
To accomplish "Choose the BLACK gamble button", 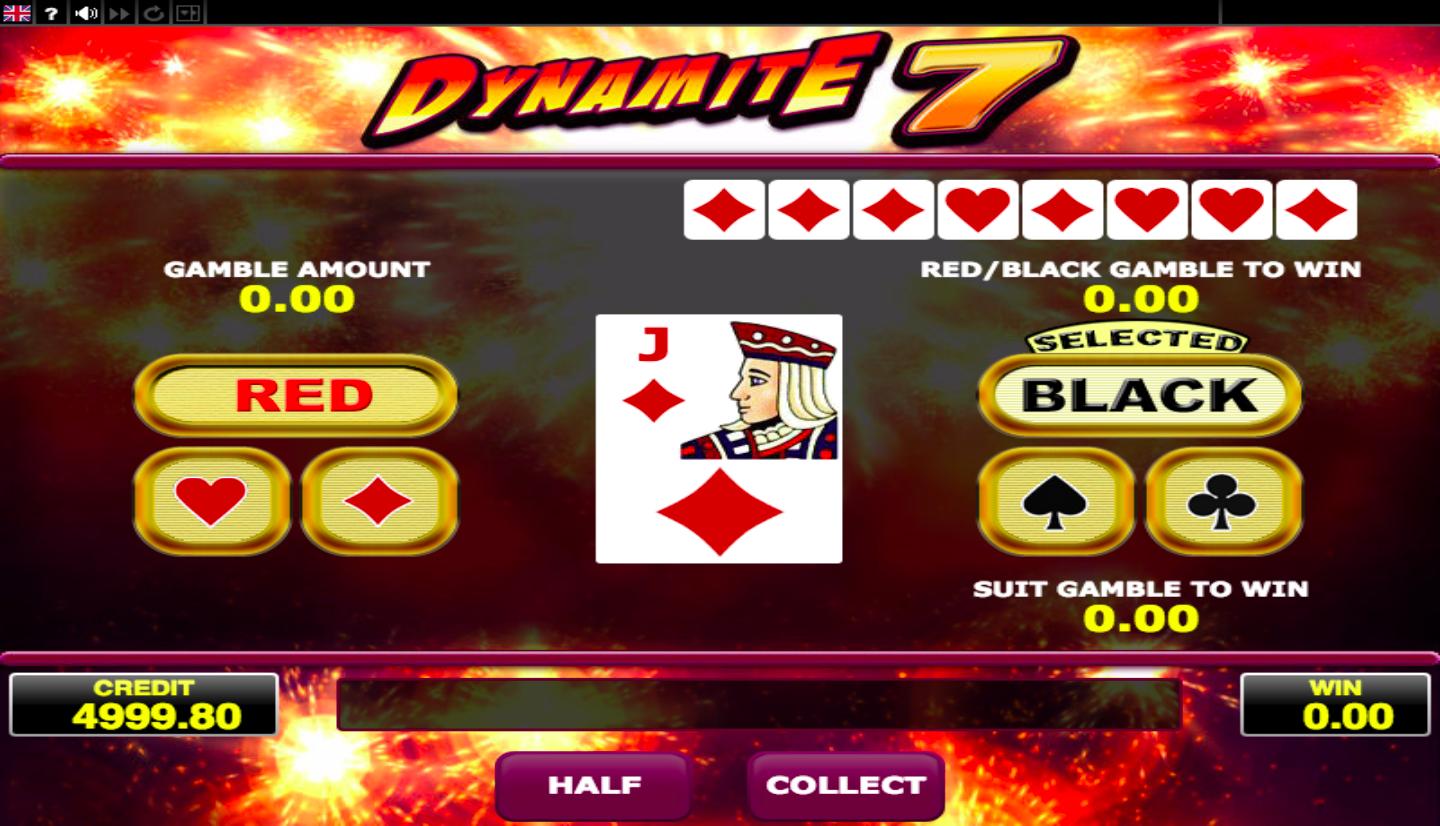I will click(x=1140, y=395).
